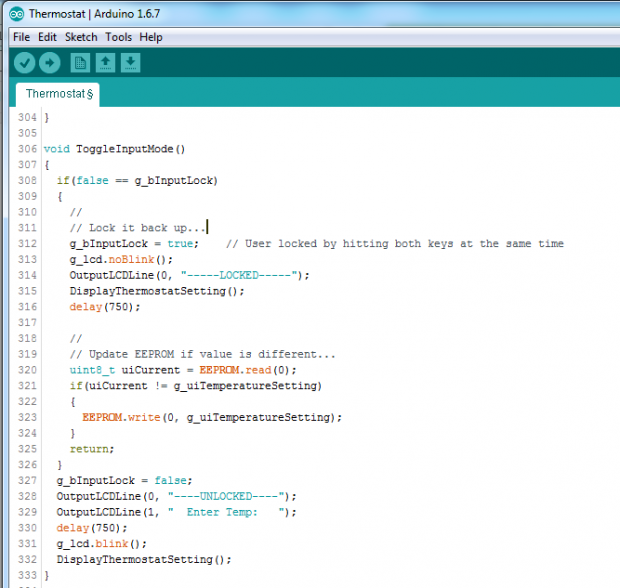Click line number 320 in the gutter
Viewport: 620px width, 588px height.
tap(27, 370)
